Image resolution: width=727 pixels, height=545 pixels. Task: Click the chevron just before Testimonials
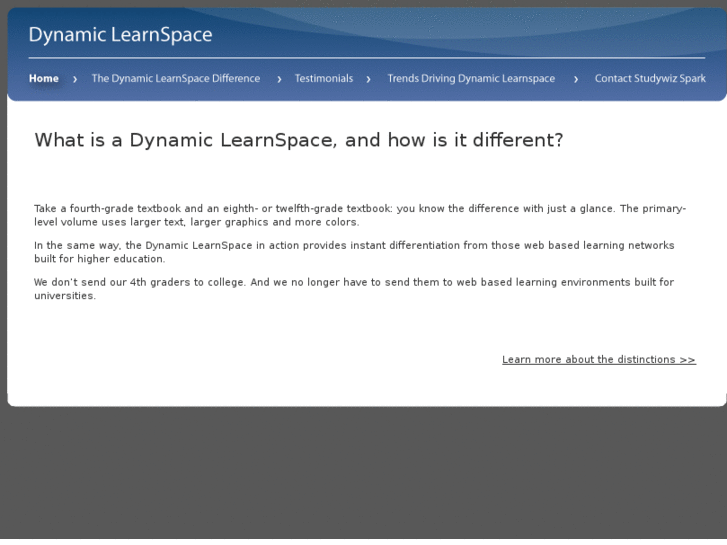[279, 79]
